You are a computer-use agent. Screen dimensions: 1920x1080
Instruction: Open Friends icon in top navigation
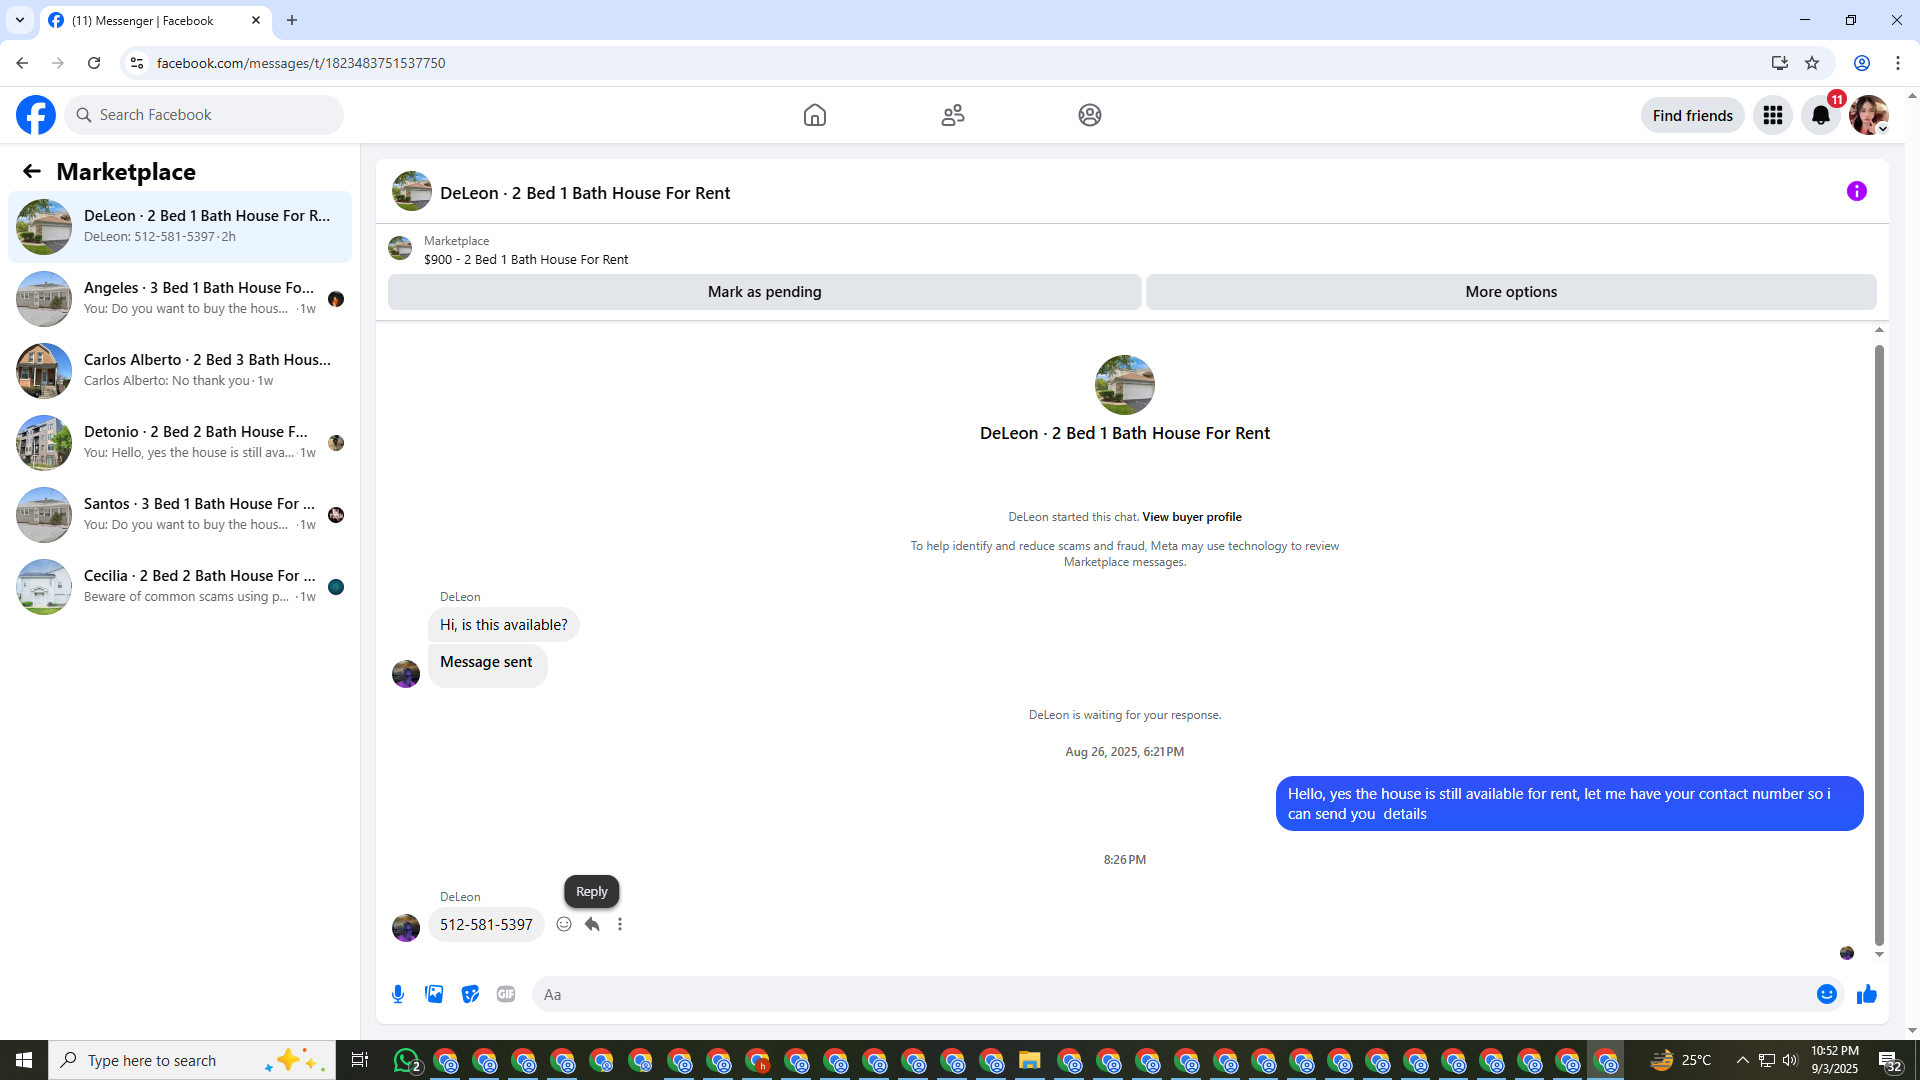953,115
